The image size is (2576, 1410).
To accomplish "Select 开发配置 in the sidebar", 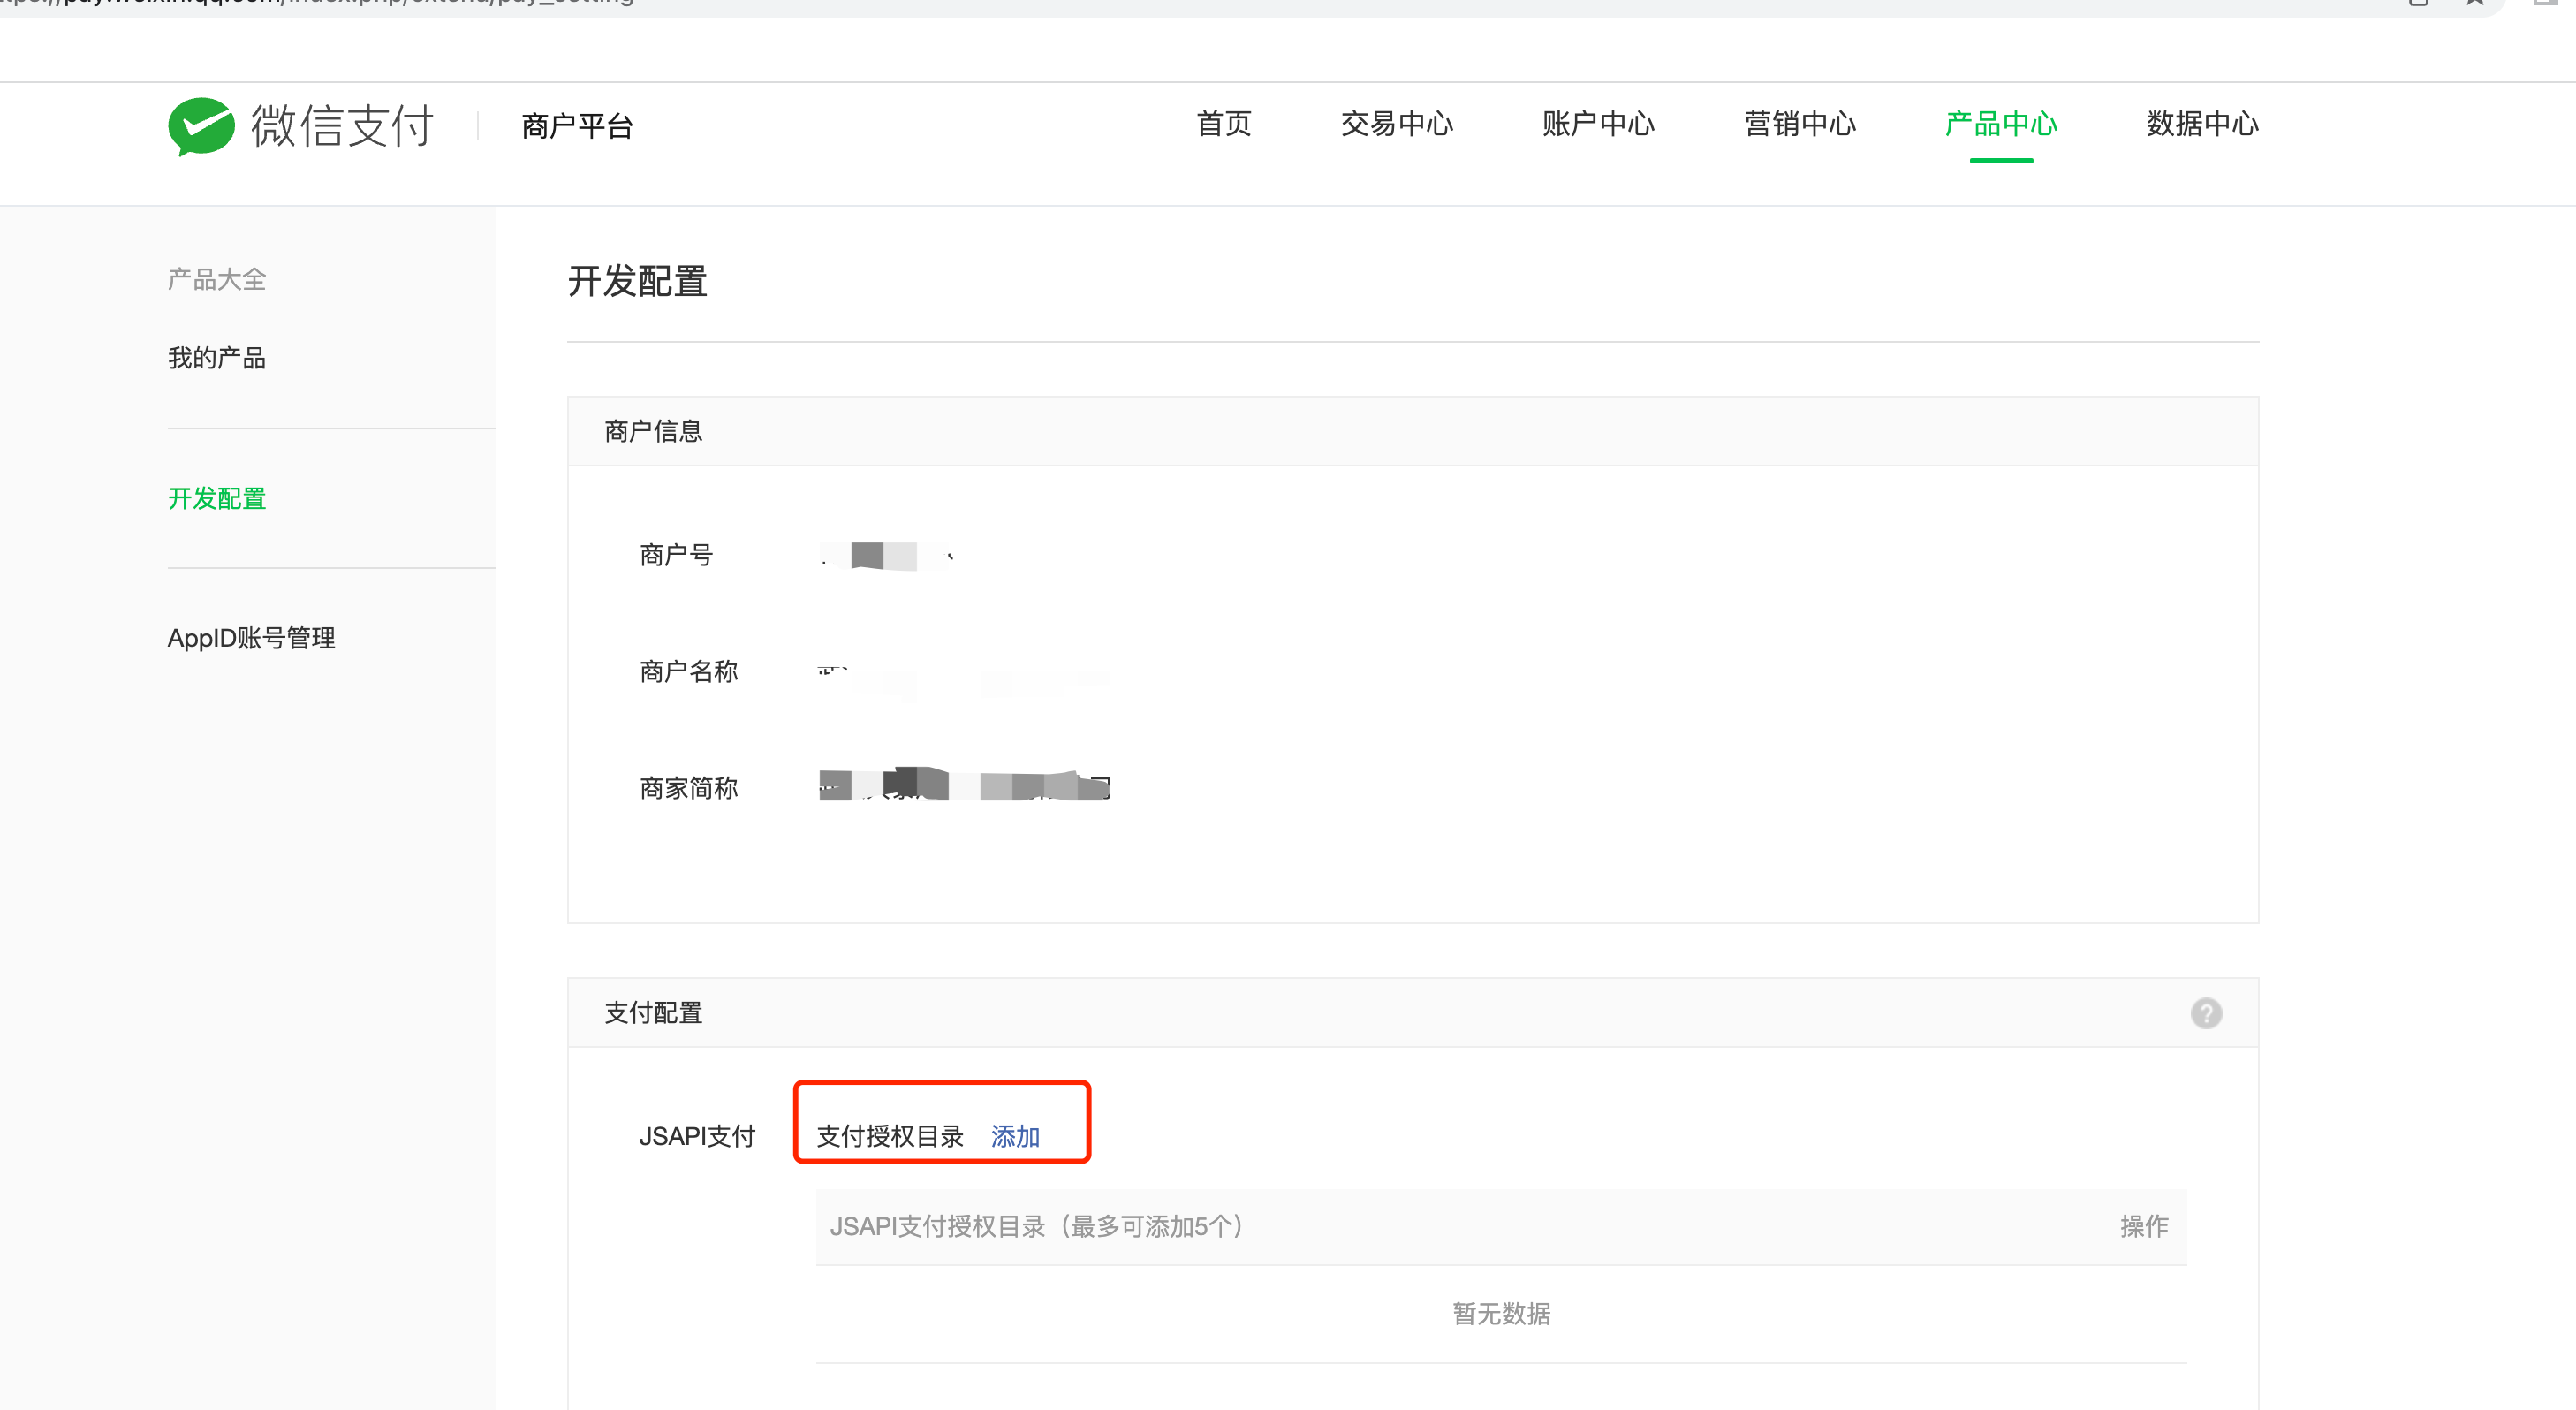I will (217, 498).
